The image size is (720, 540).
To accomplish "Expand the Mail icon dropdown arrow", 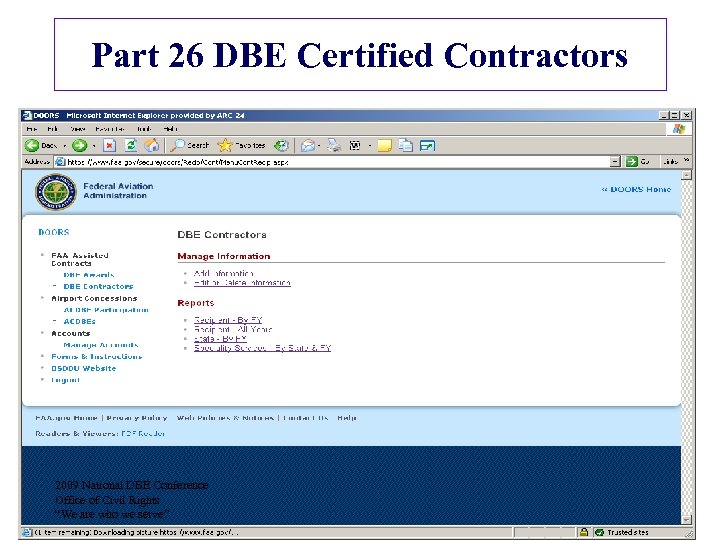I will point(319,146).
